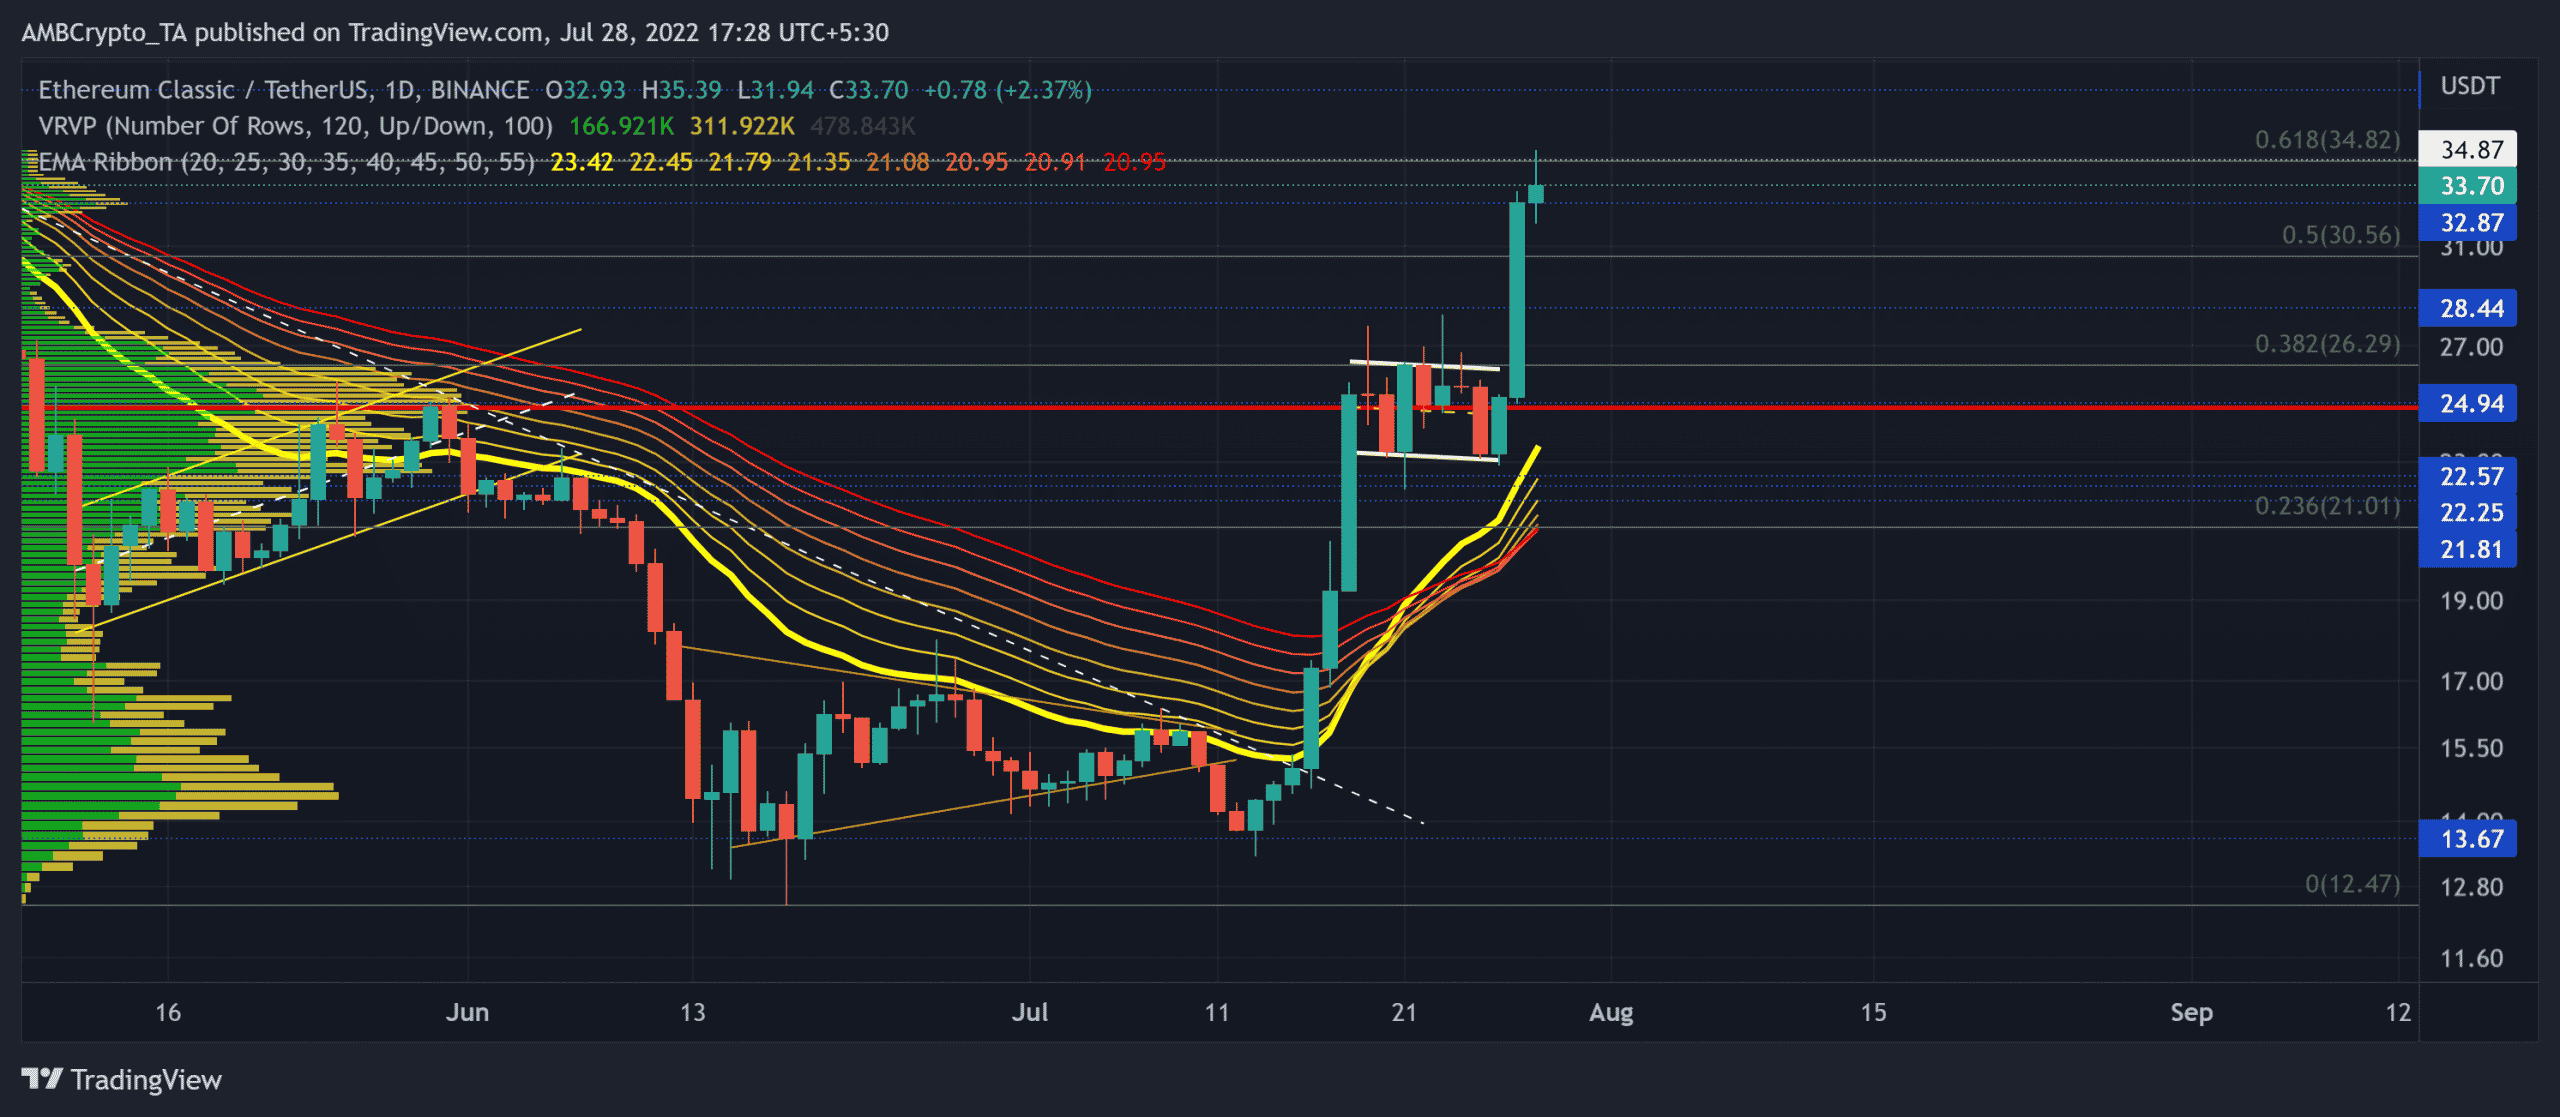Click the 0.382(26.29) Fibonacci label

(x=2327, y=344)
